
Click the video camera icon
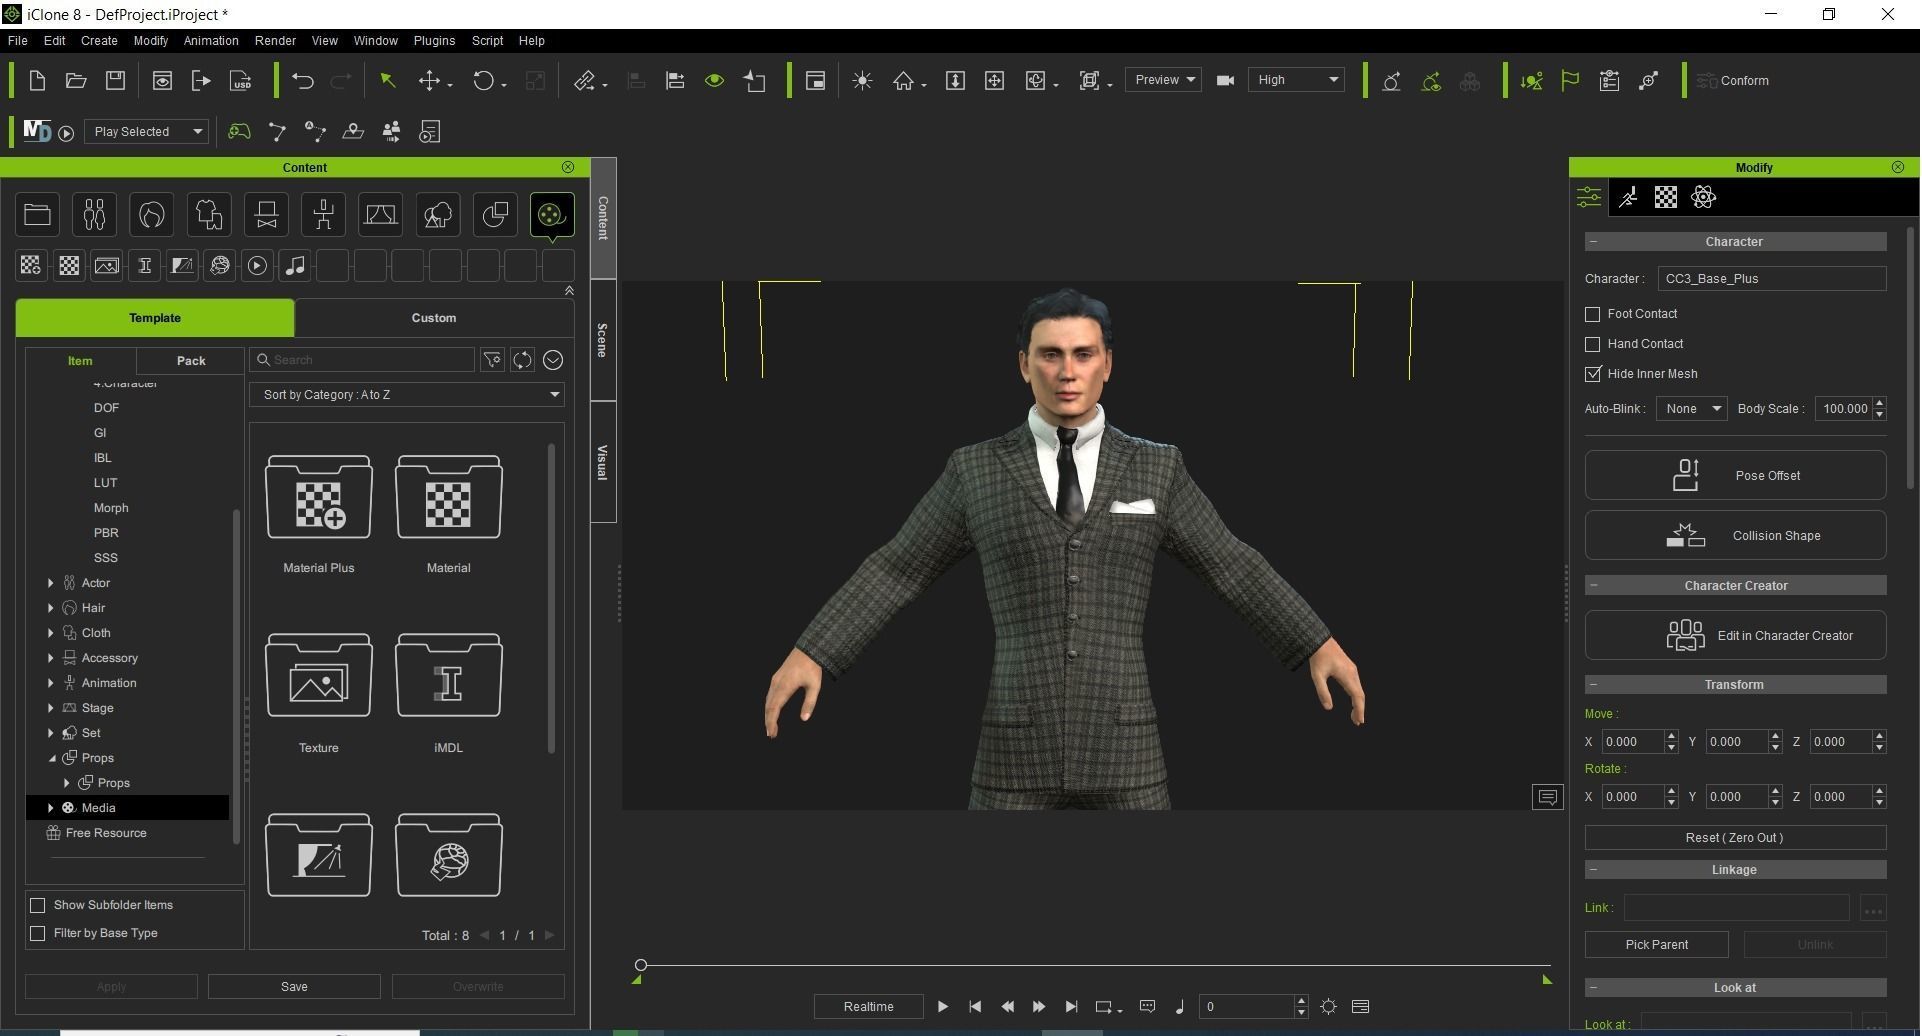pos(1225,80)
